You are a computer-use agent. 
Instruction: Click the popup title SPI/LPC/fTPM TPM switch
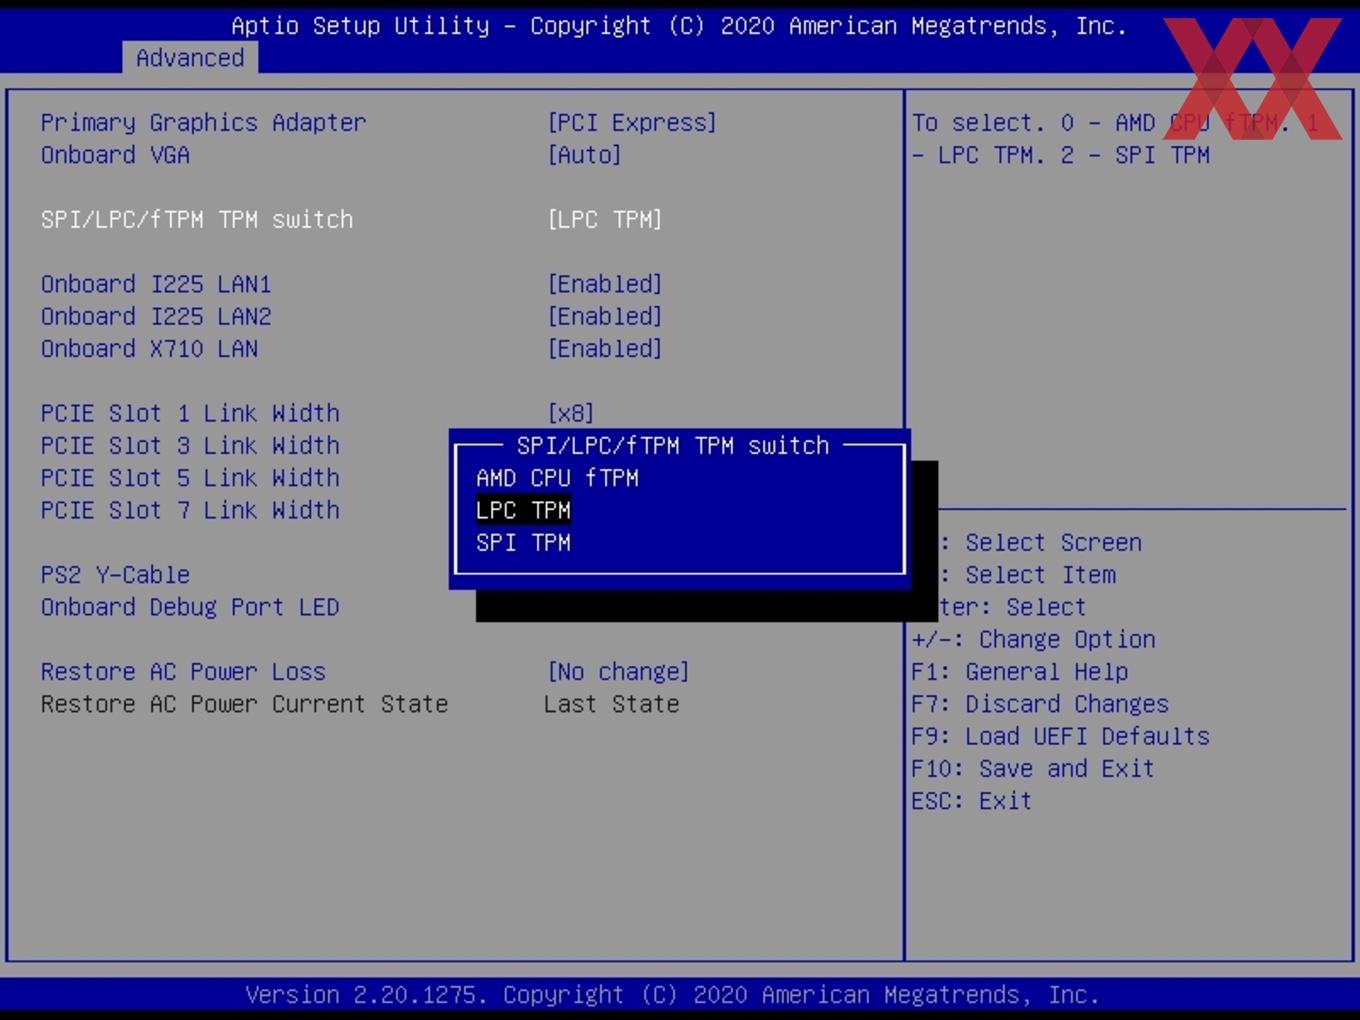click(673, 446)
